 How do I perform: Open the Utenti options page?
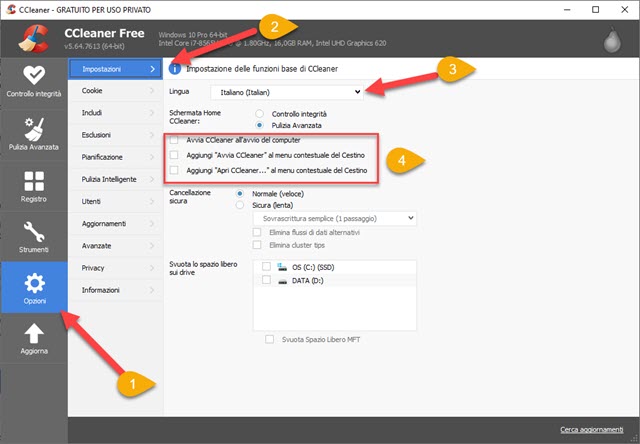[x=116, y=202]
